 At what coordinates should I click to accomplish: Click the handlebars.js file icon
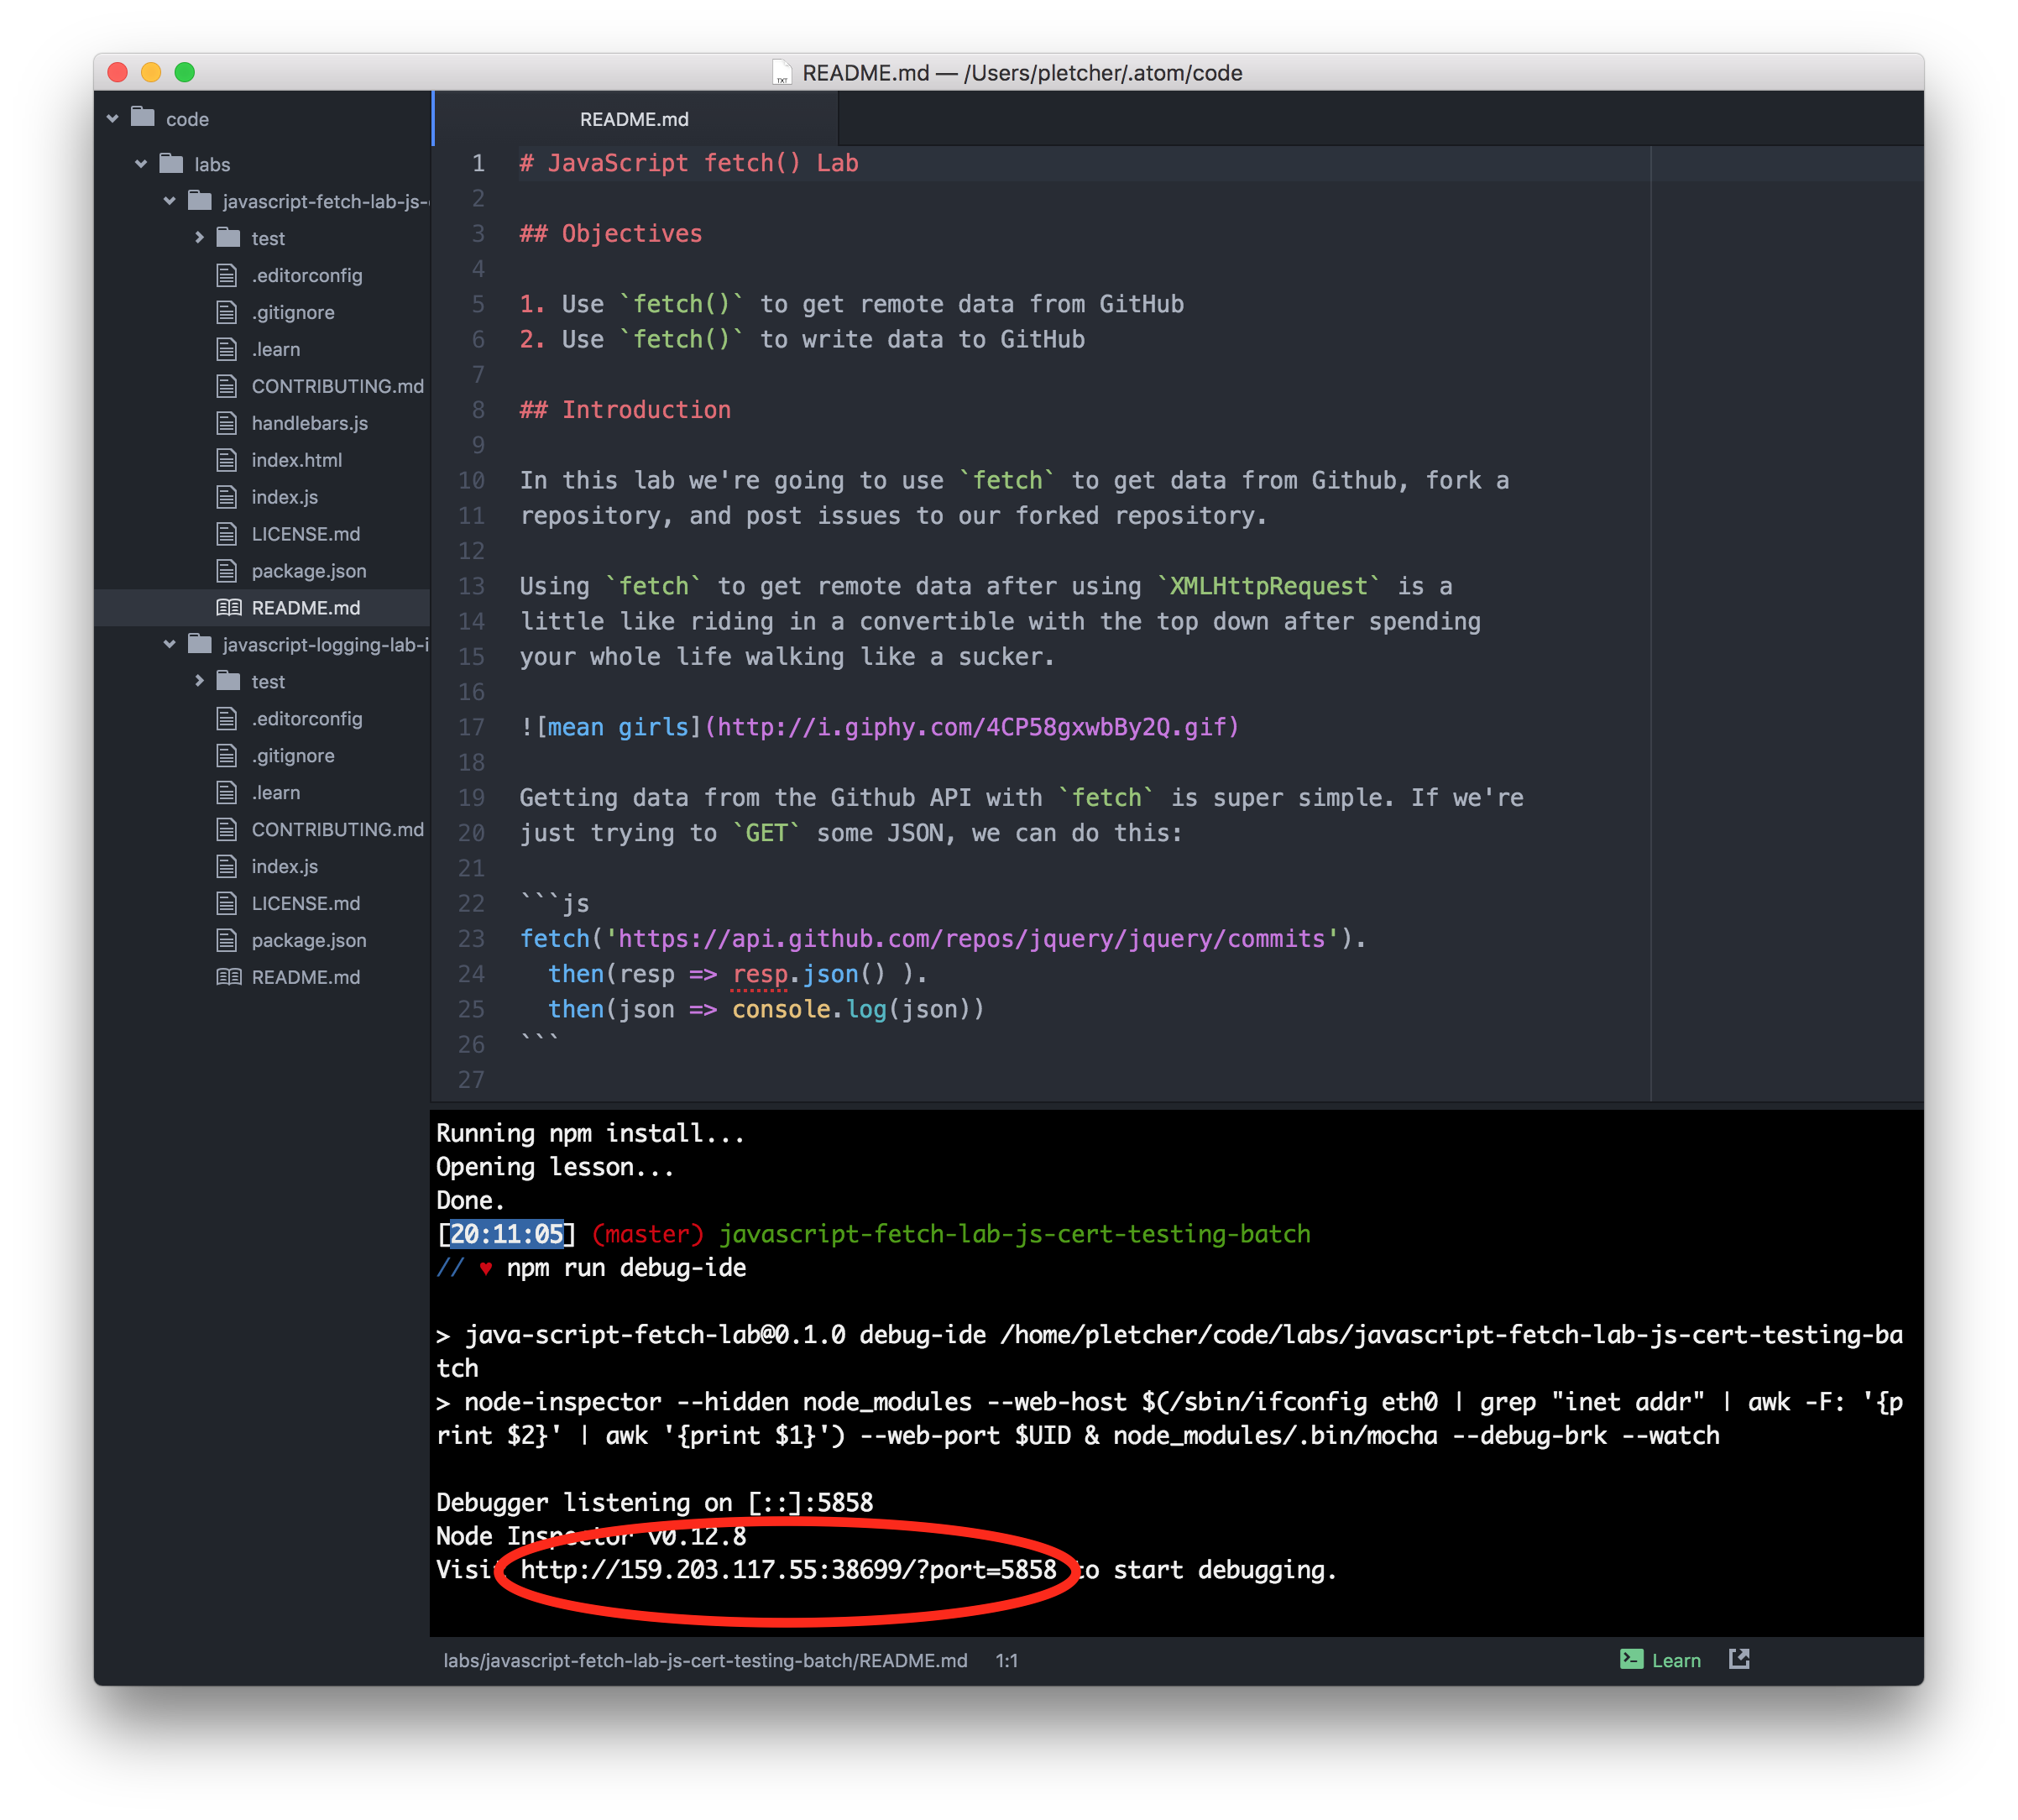pyautogui.click(x=228, y=423)
